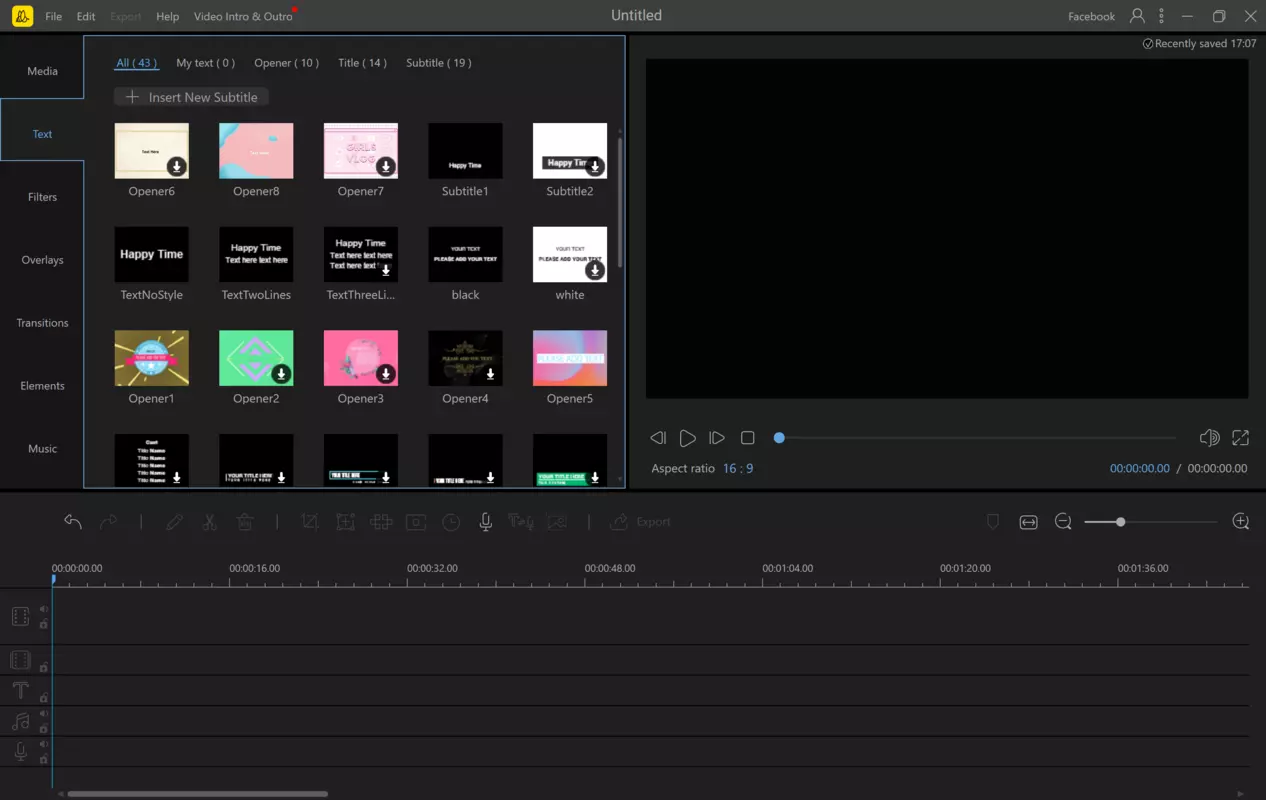Image resolution: width=1266 pixels, height=800 pixels.
Task: Click Insert New Subtitle button
Action: pyautogui.click(x=191, y=97)
